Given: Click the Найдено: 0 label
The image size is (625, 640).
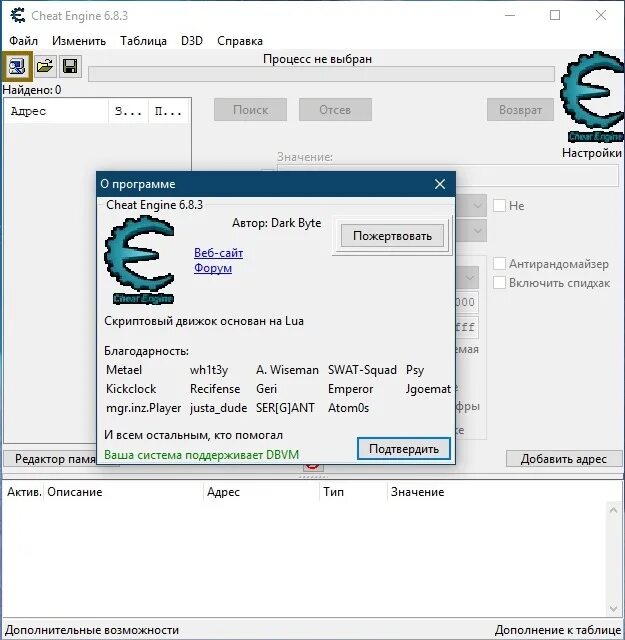Looking at the screenshot, I should click(32, 90).
